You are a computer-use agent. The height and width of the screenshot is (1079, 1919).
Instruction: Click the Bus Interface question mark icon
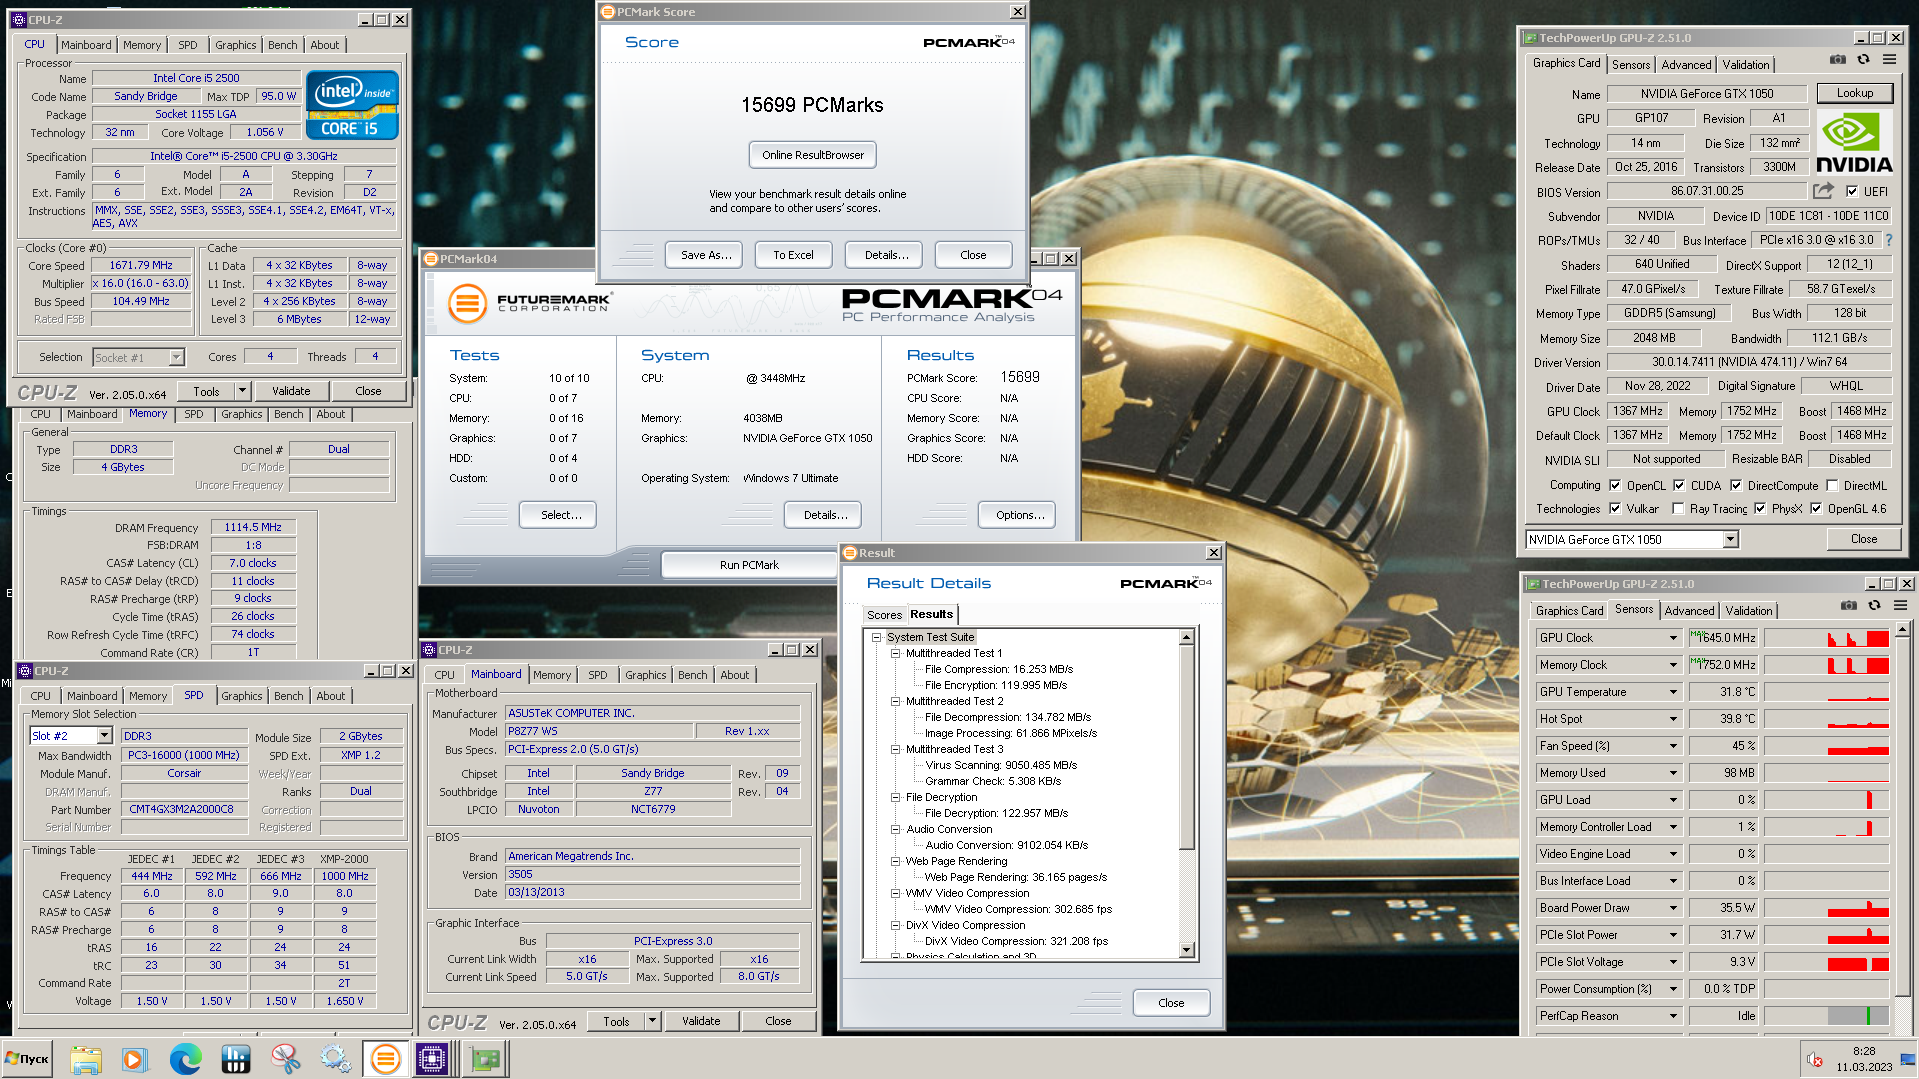click(x=1888, y=240)
